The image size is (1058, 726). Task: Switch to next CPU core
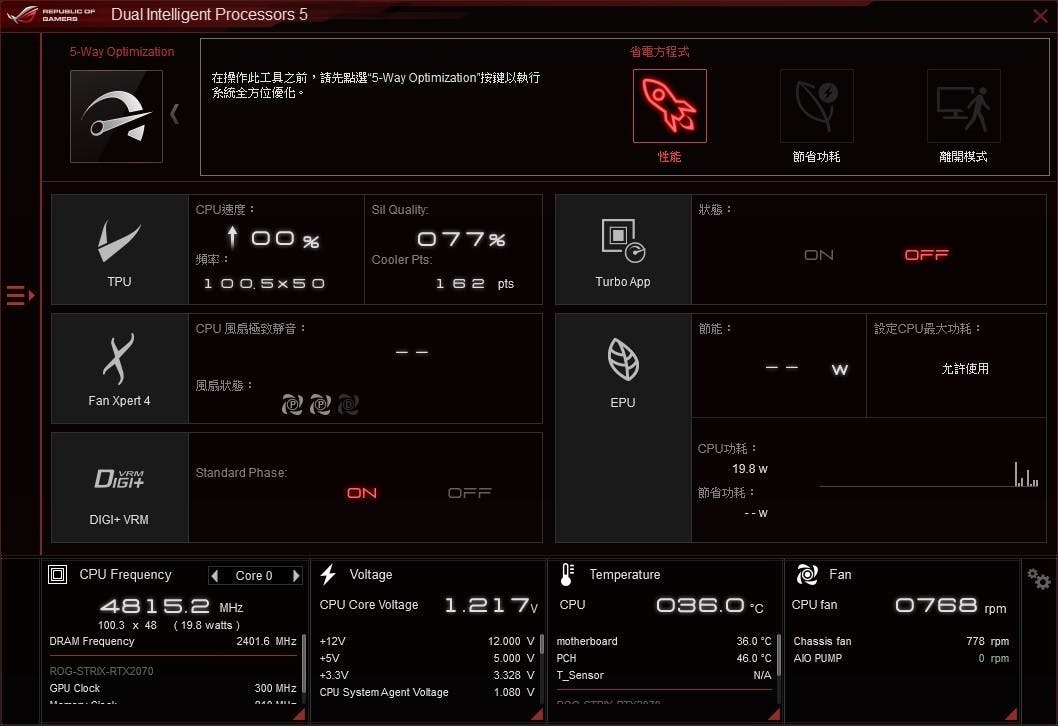tap(296, 576)
